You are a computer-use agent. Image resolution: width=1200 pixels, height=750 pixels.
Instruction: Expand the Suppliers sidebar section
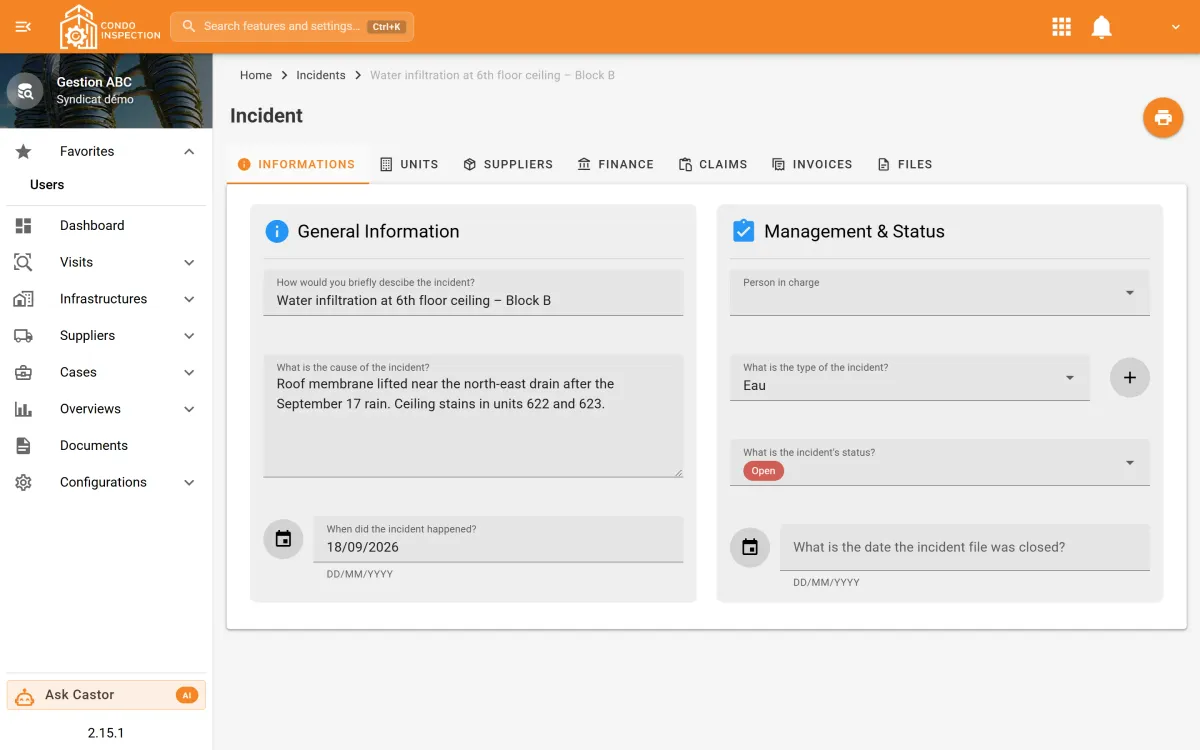[x=106, y=336]
